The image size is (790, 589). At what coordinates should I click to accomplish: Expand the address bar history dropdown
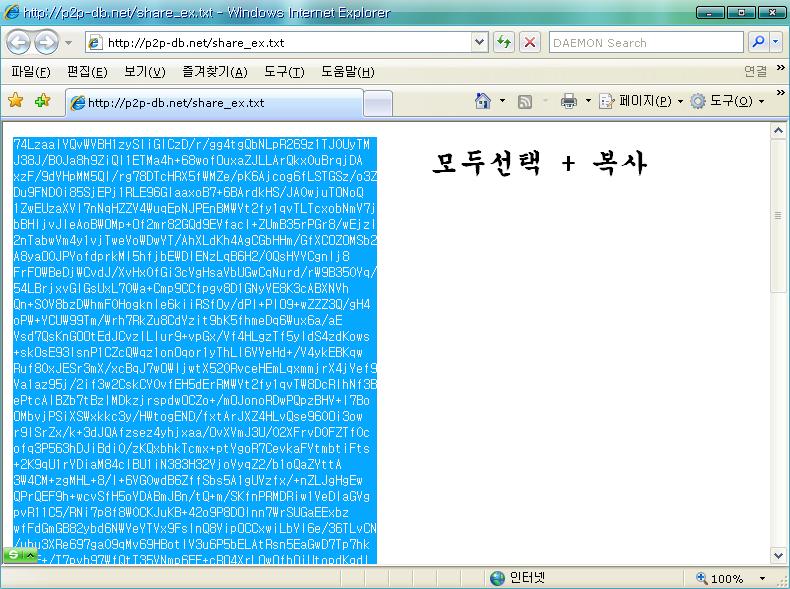pyautogui.click(x=480, y=43)
